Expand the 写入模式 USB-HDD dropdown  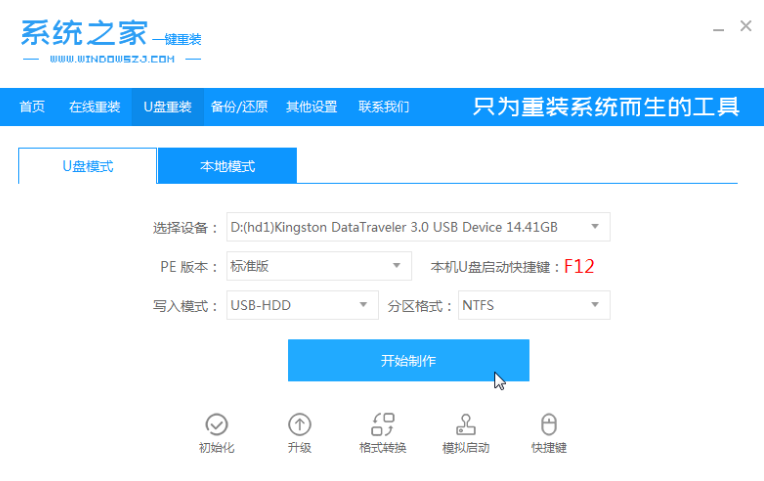click(x=302, y=305)
